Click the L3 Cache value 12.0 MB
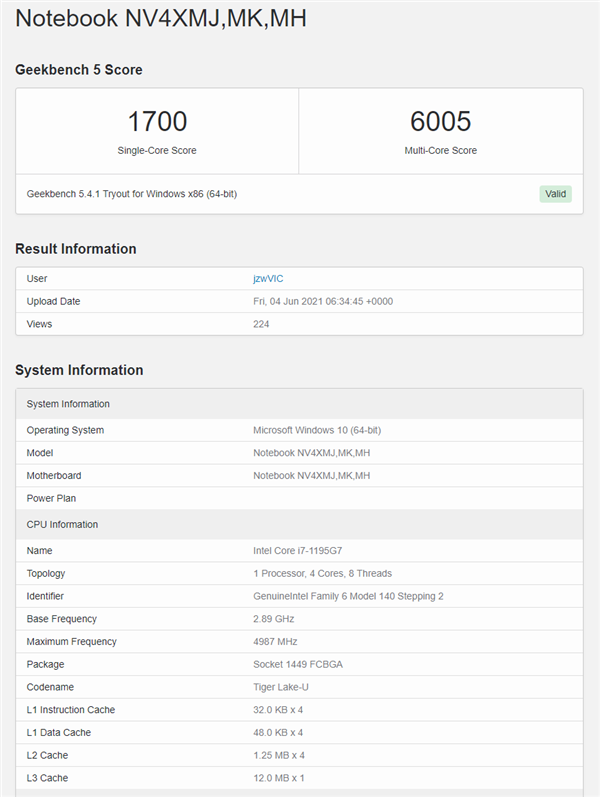The width and height of the screenshot is (600, 797). (279, 778)
